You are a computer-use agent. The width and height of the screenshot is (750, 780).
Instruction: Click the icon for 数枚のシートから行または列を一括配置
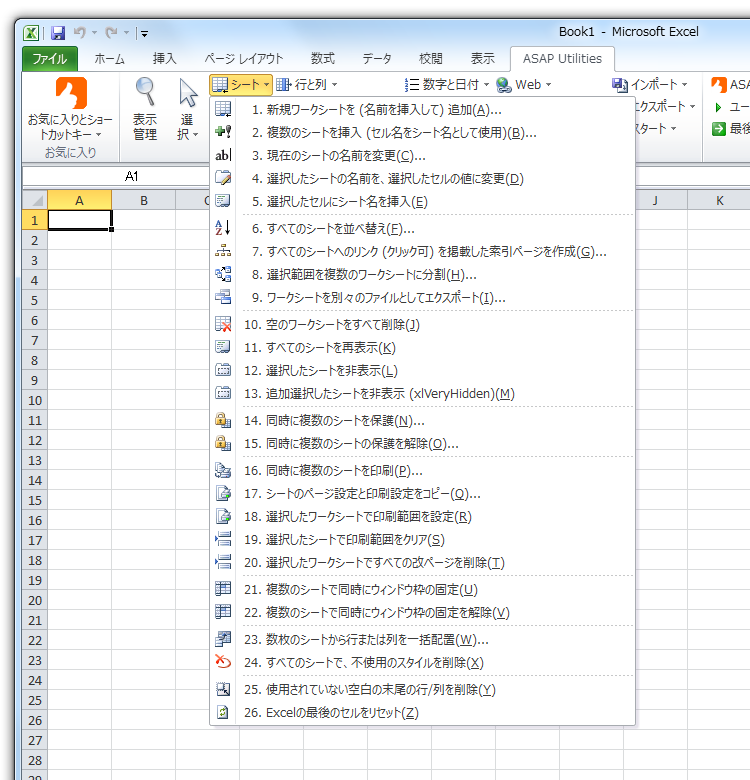(x=223, y=639)
